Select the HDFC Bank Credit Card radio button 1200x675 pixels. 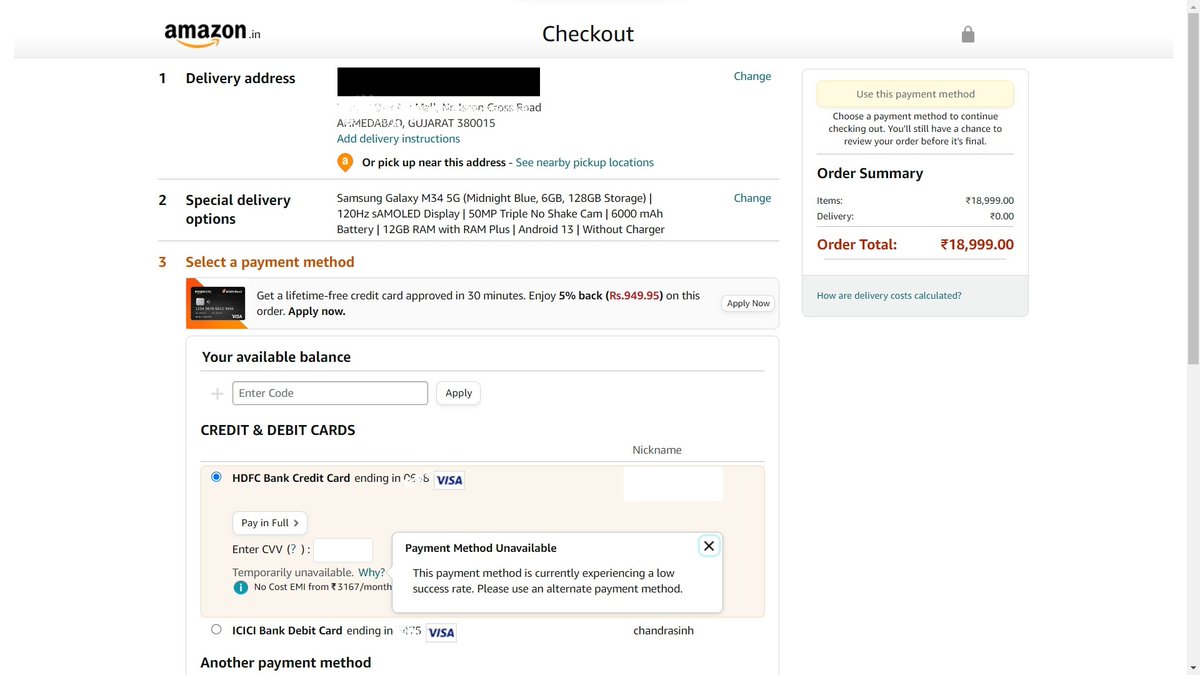tap(216, 478)
